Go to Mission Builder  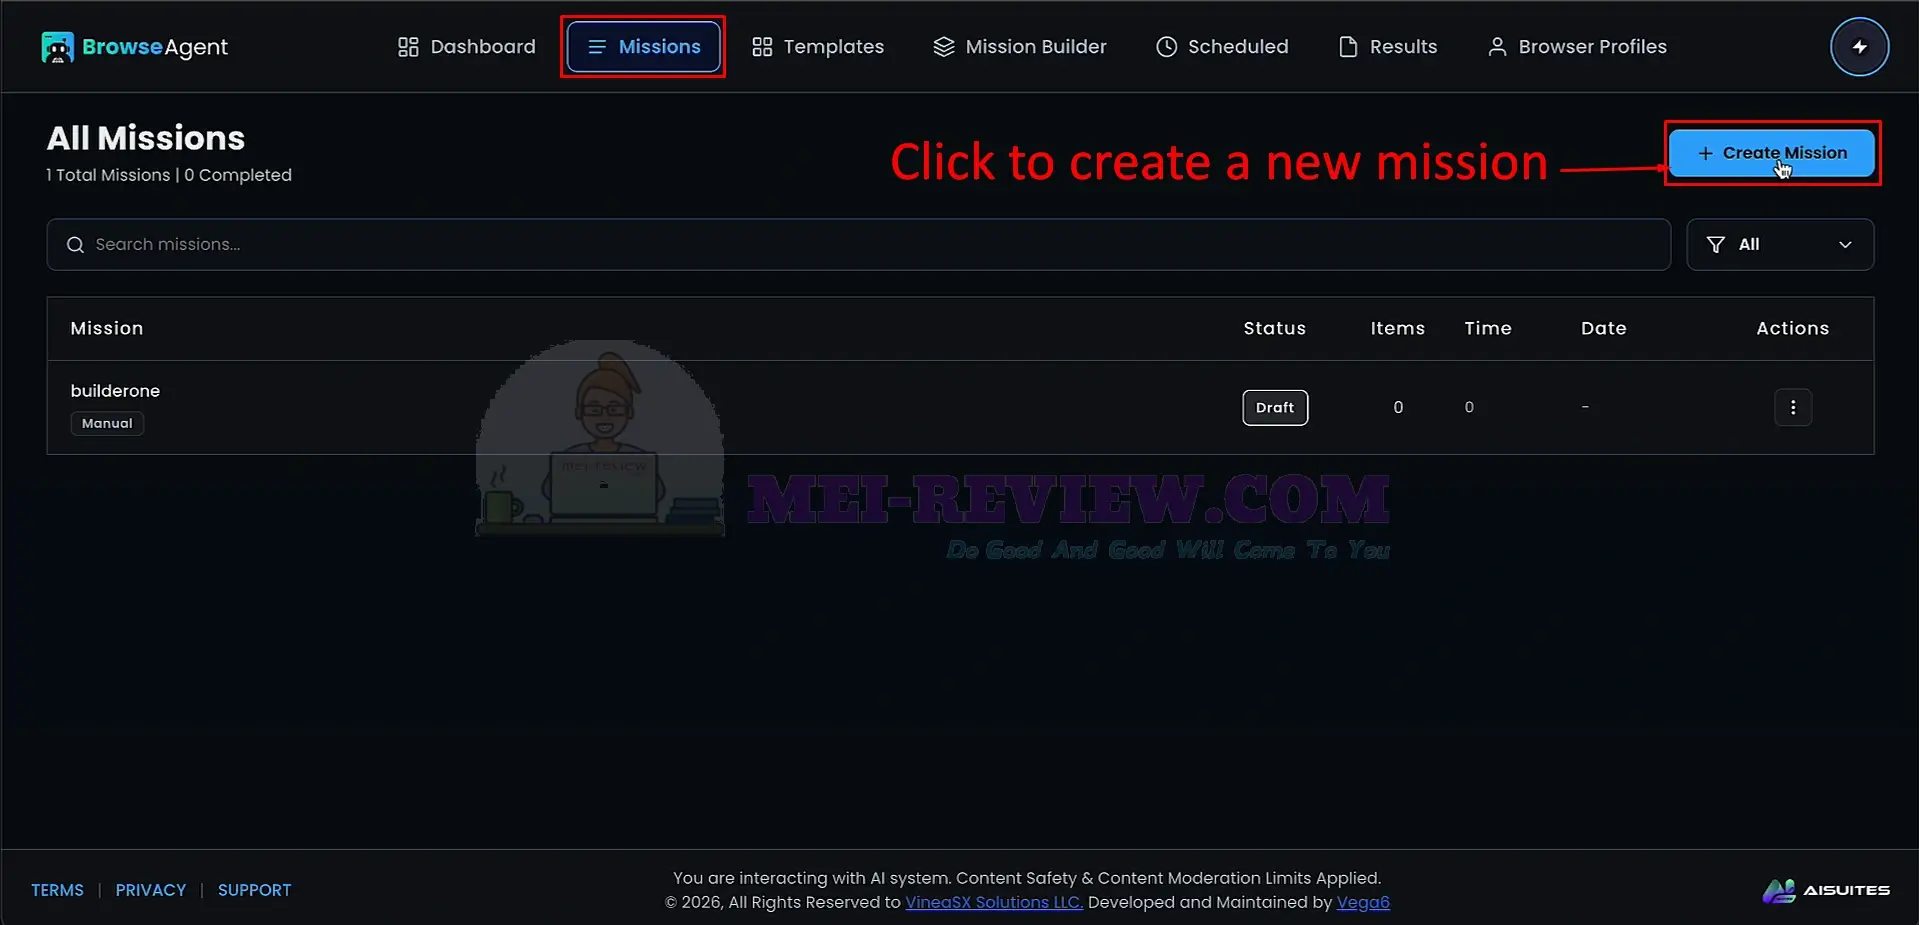1020,47
